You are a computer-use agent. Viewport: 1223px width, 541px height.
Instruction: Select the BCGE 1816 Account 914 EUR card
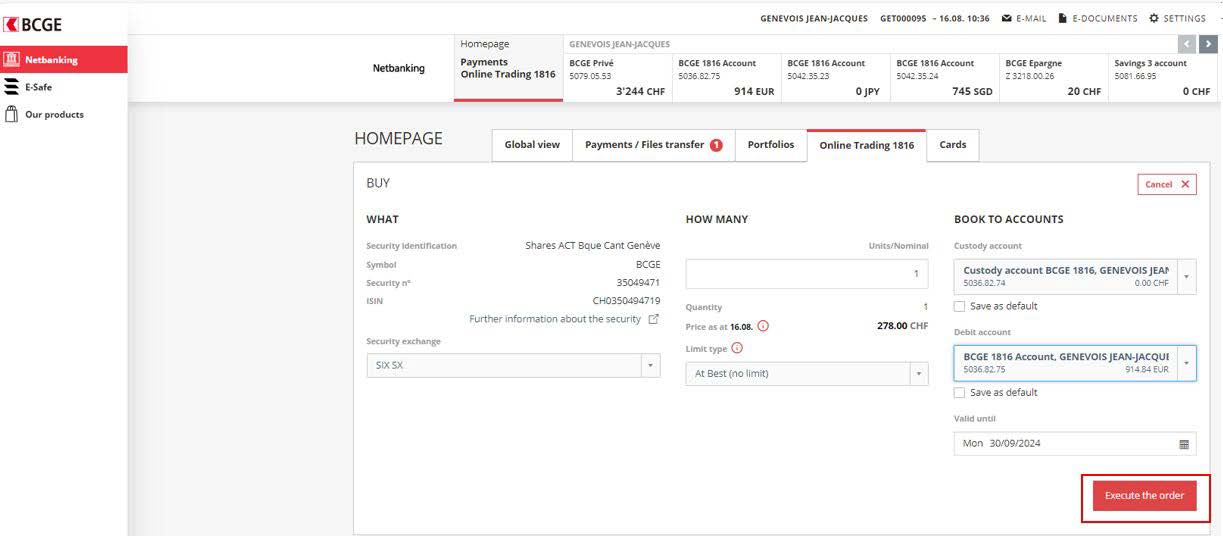pyautogui.click(x=726, y=76)
